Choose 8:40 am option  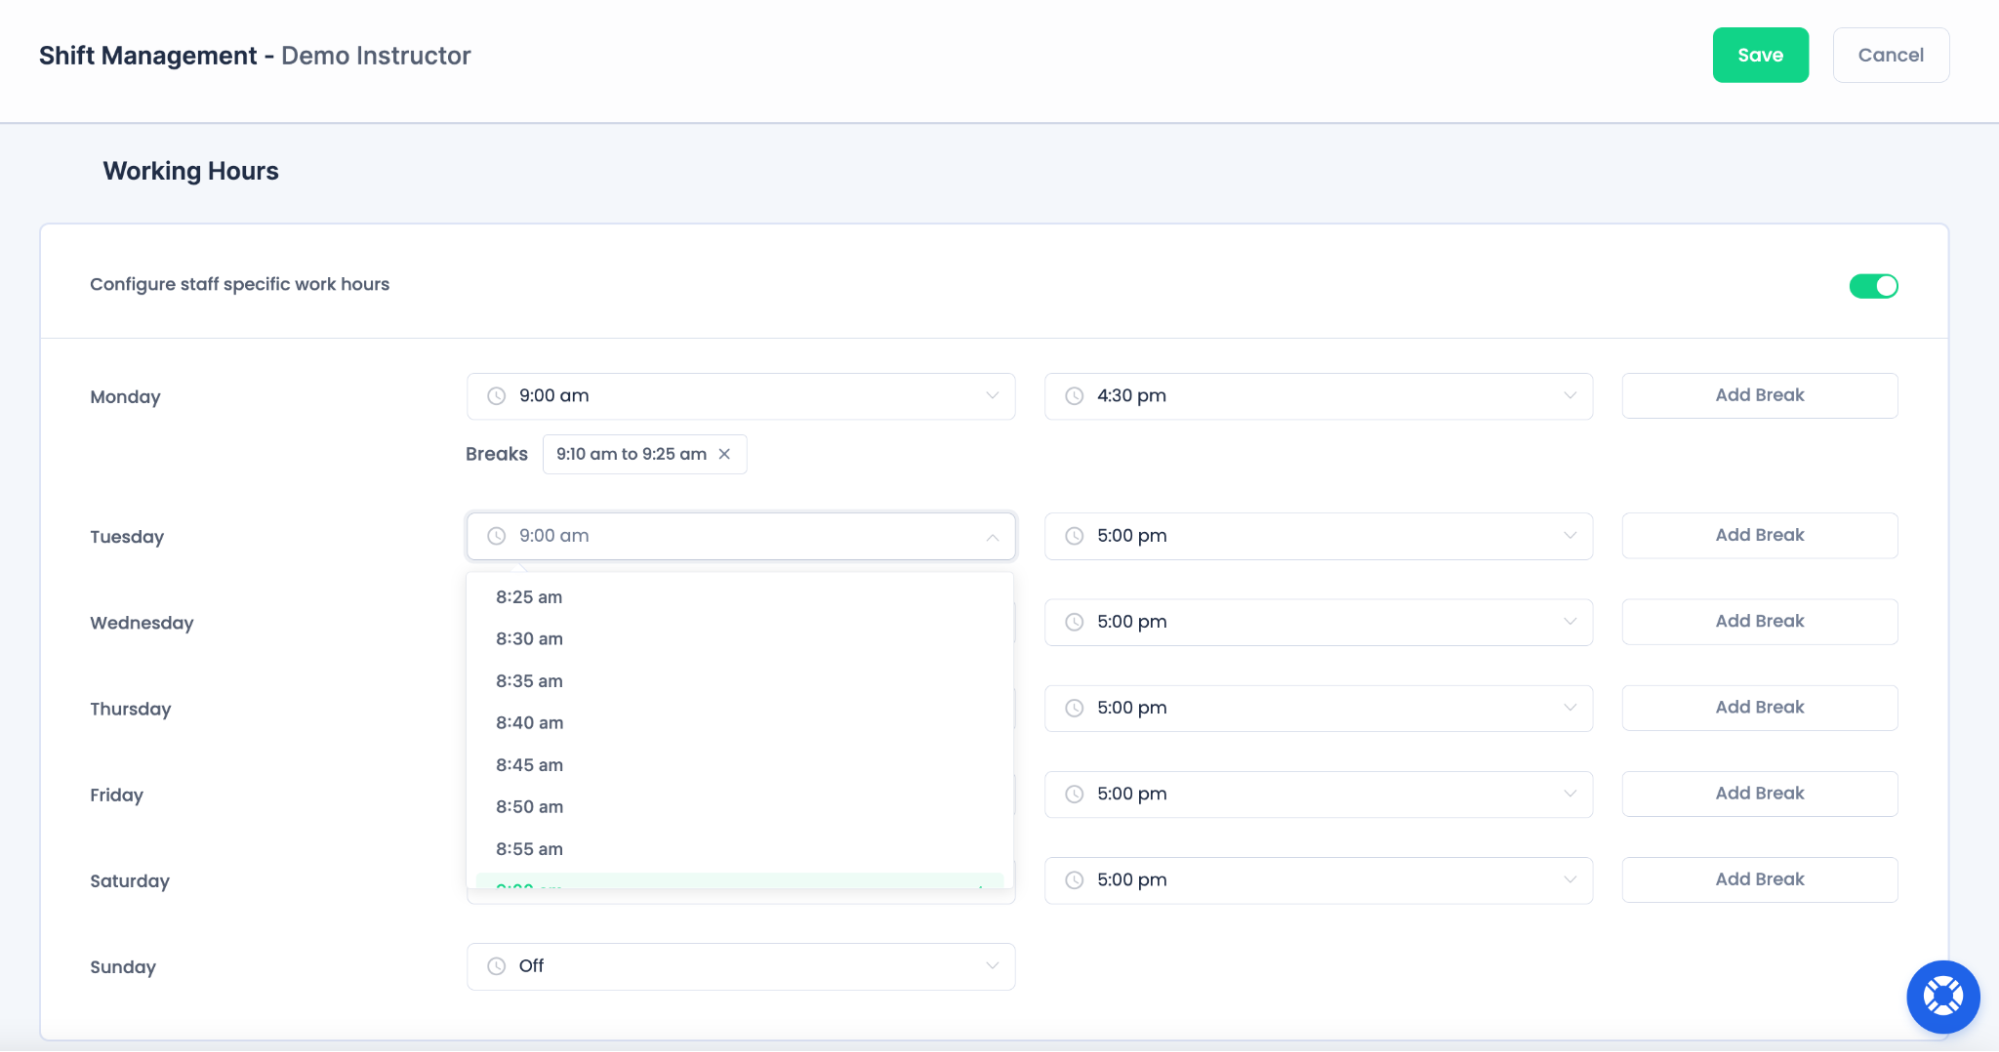pos(739,723)
